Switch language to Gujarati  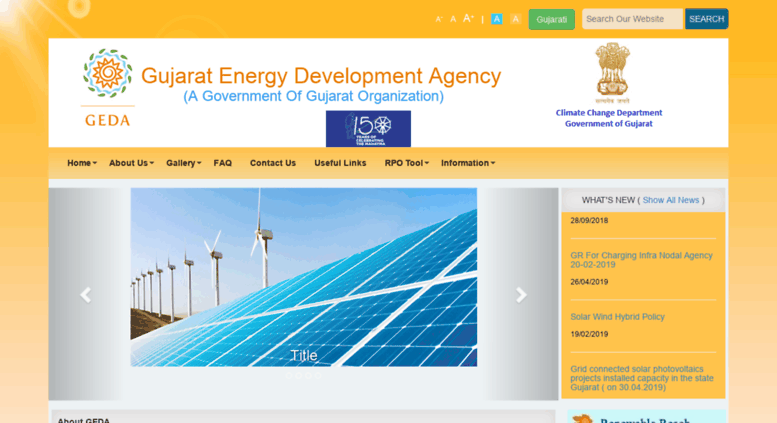click(552, 19)
